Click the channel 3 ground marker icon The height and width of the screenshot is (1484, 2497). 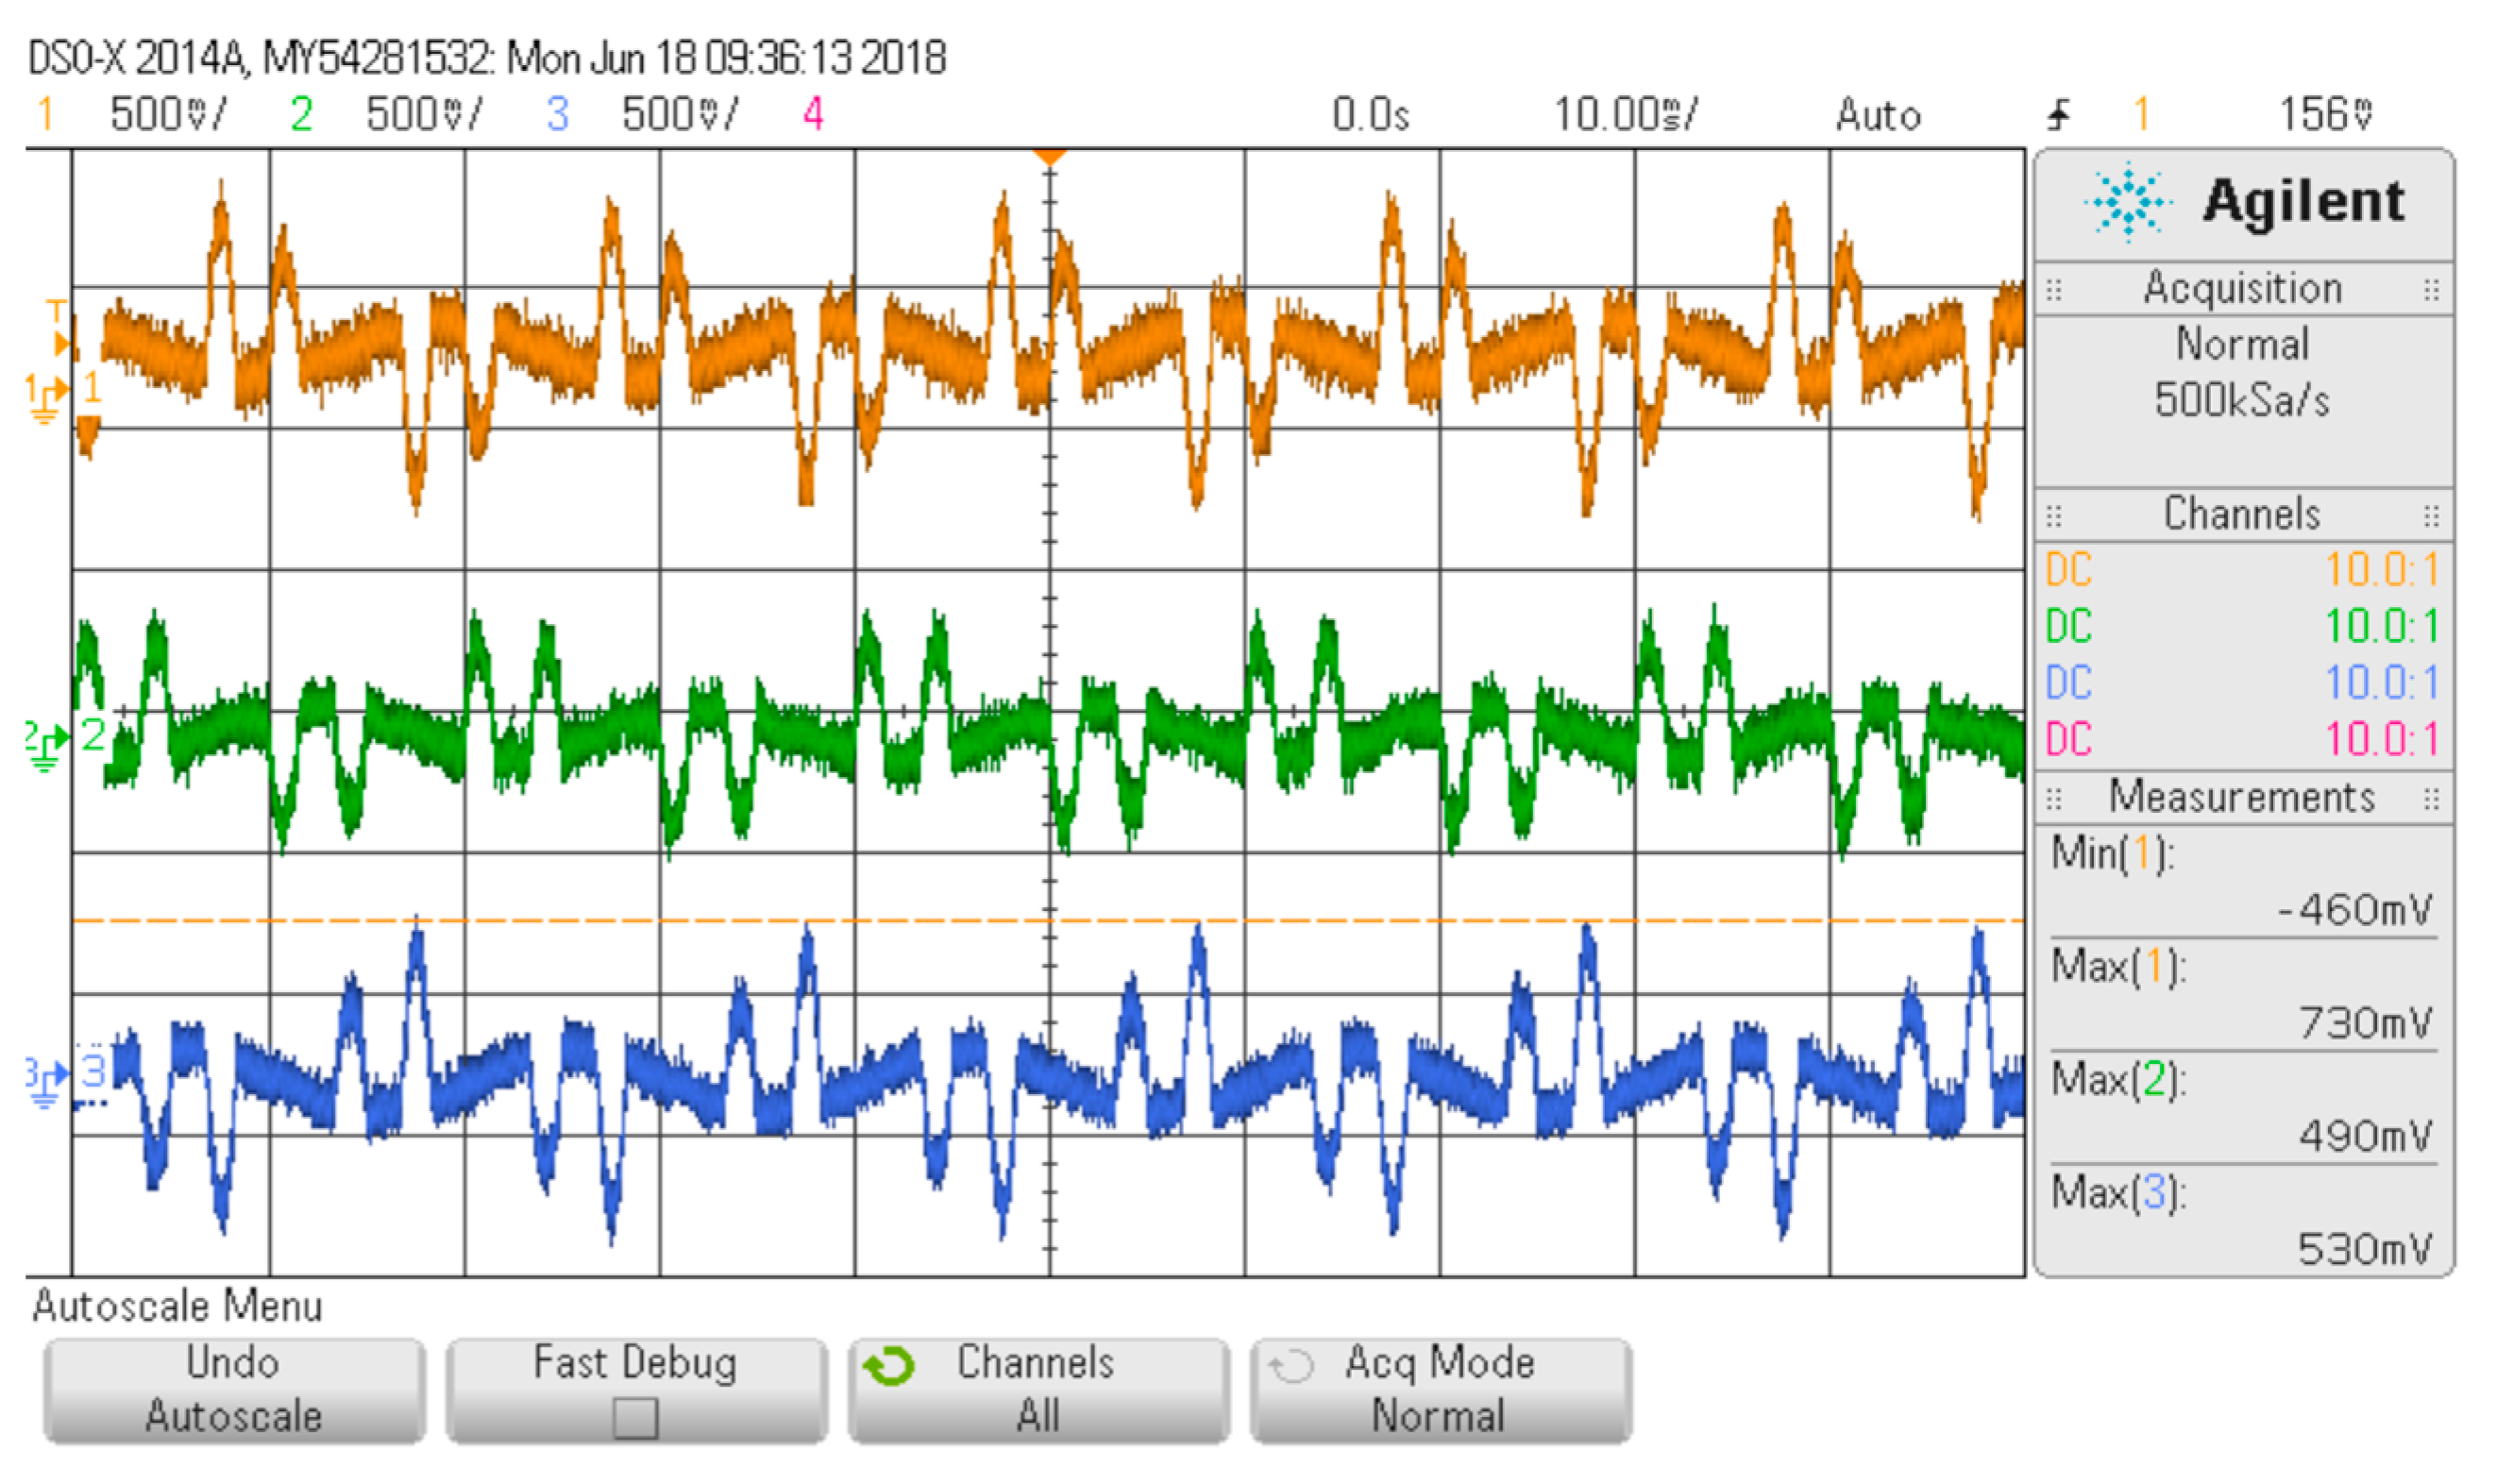(x=44, y=1082)
